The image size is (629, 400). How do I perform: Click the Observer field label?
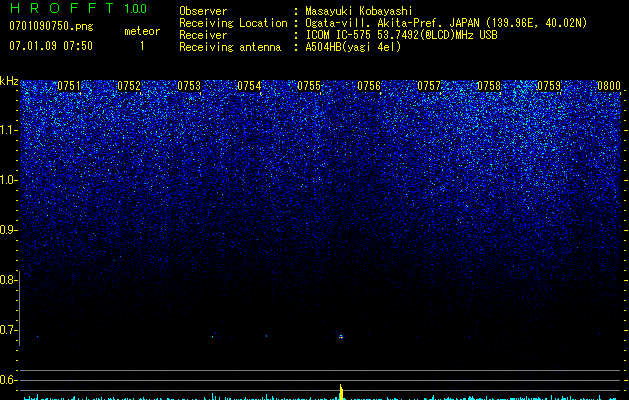click(203, 11)
